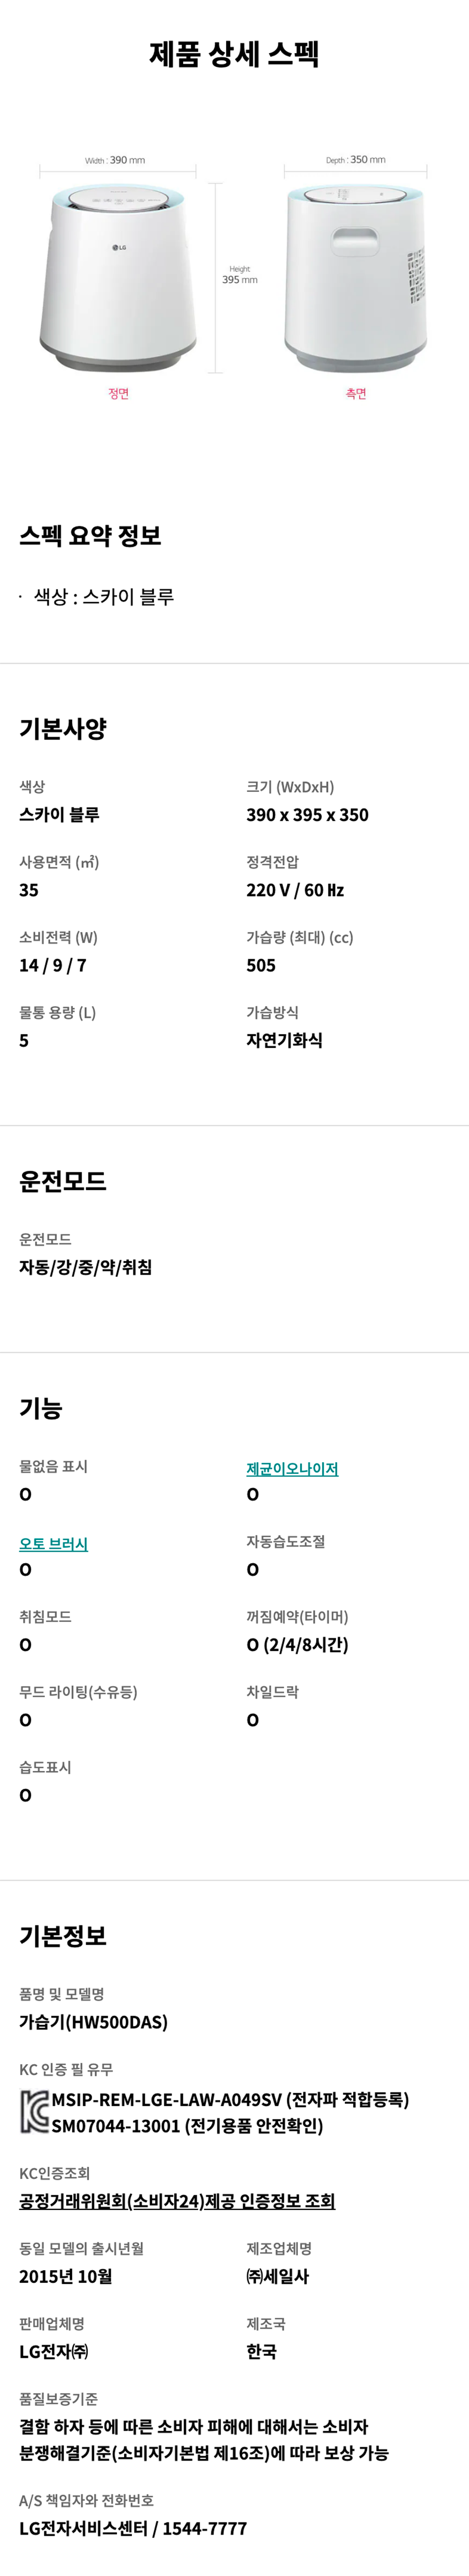Screen dimensions: 469x2576
Task: Click the 기본정보 section heading
Action: point(62,1935)
